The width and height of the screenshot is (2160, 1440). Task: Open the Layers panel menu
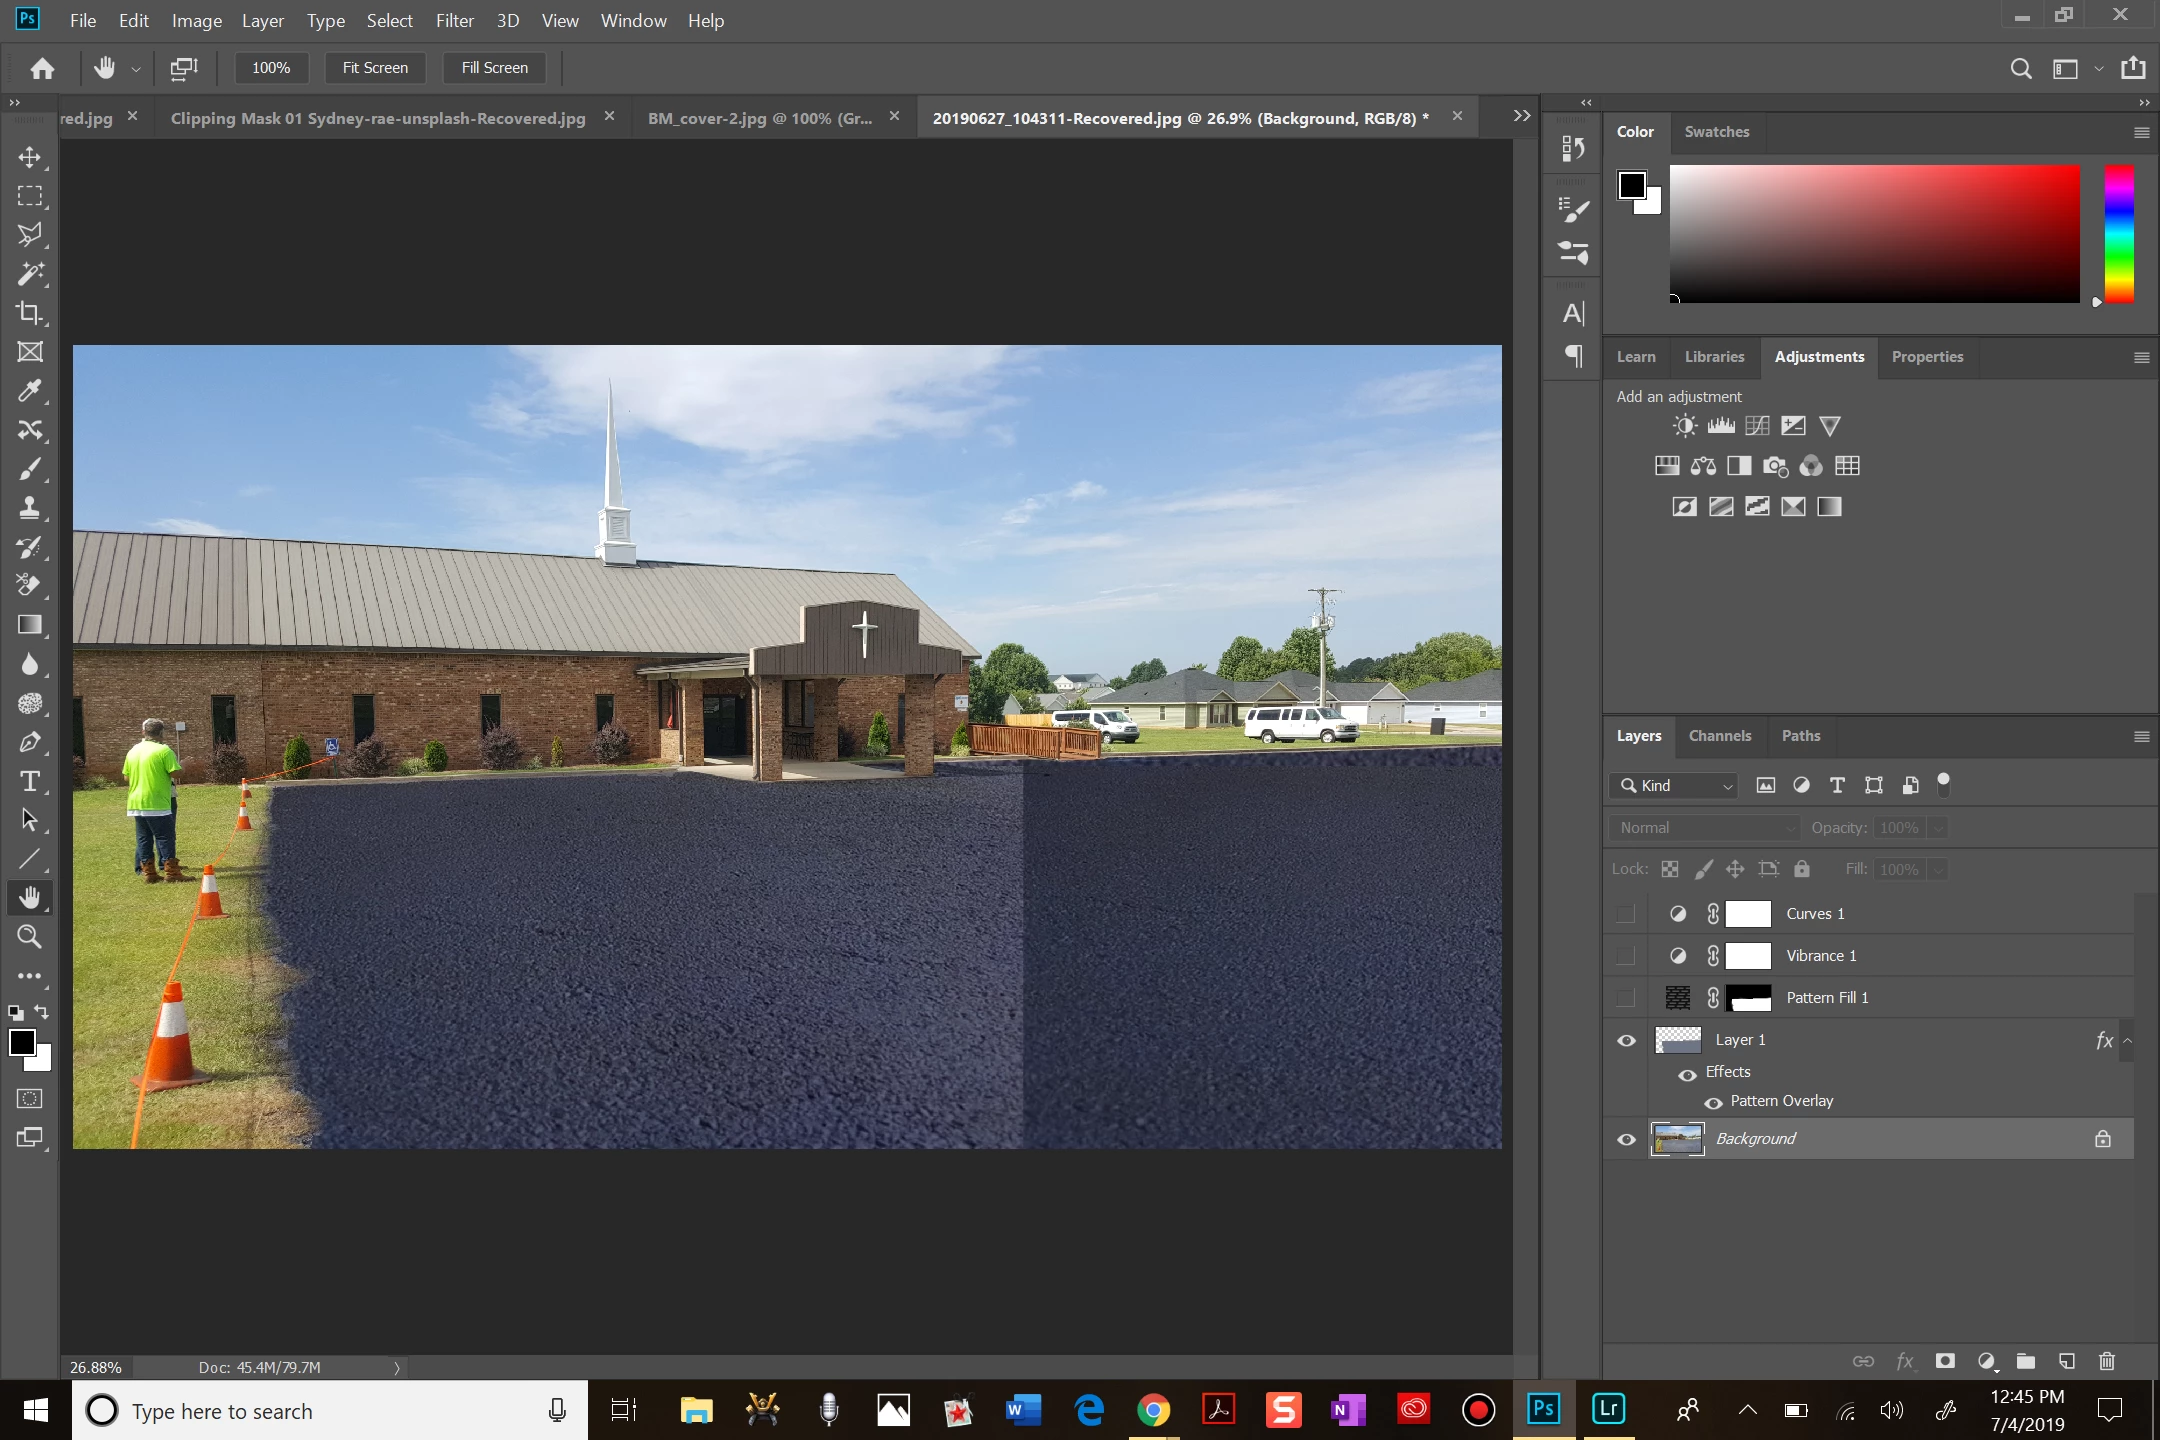pos(2141,737)
